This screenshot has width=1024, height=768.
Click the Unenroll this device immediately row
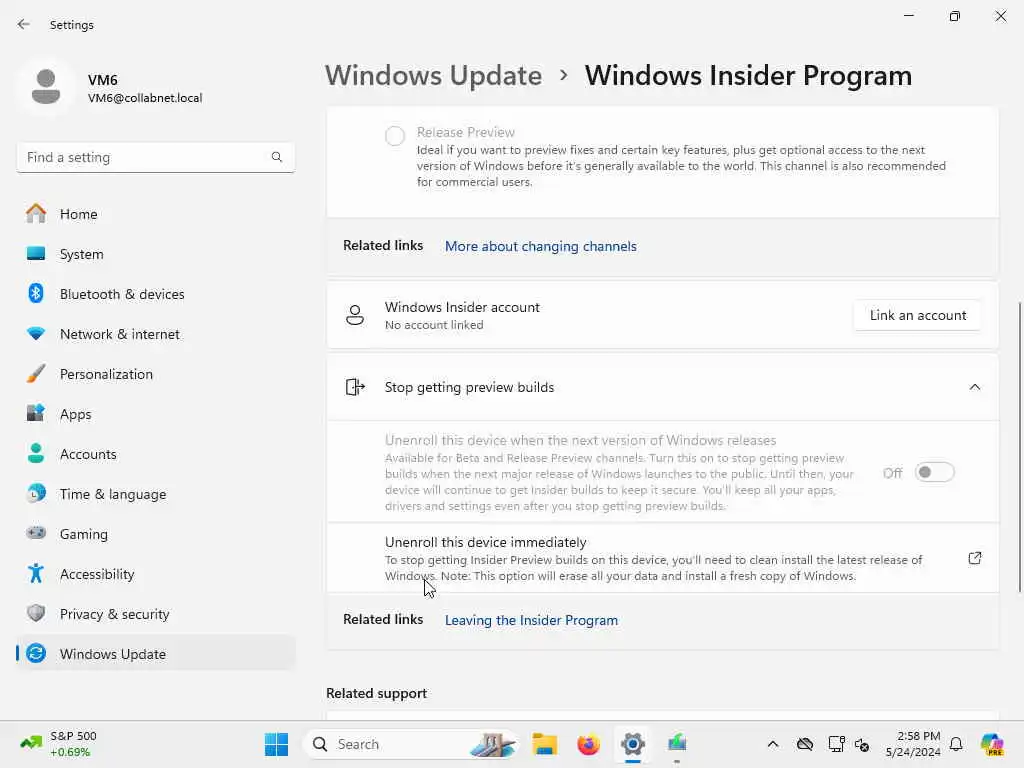click(662, 558)
